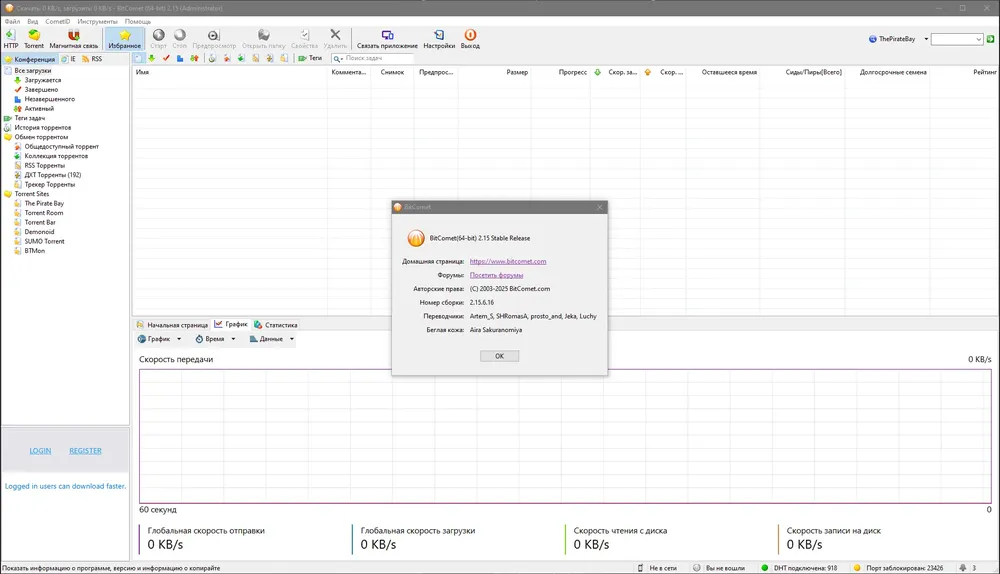Image resolution: width=1000 pixels, height=574 pixels.
Task: Click the green go arrow beside search box
Action: point(990,39)
